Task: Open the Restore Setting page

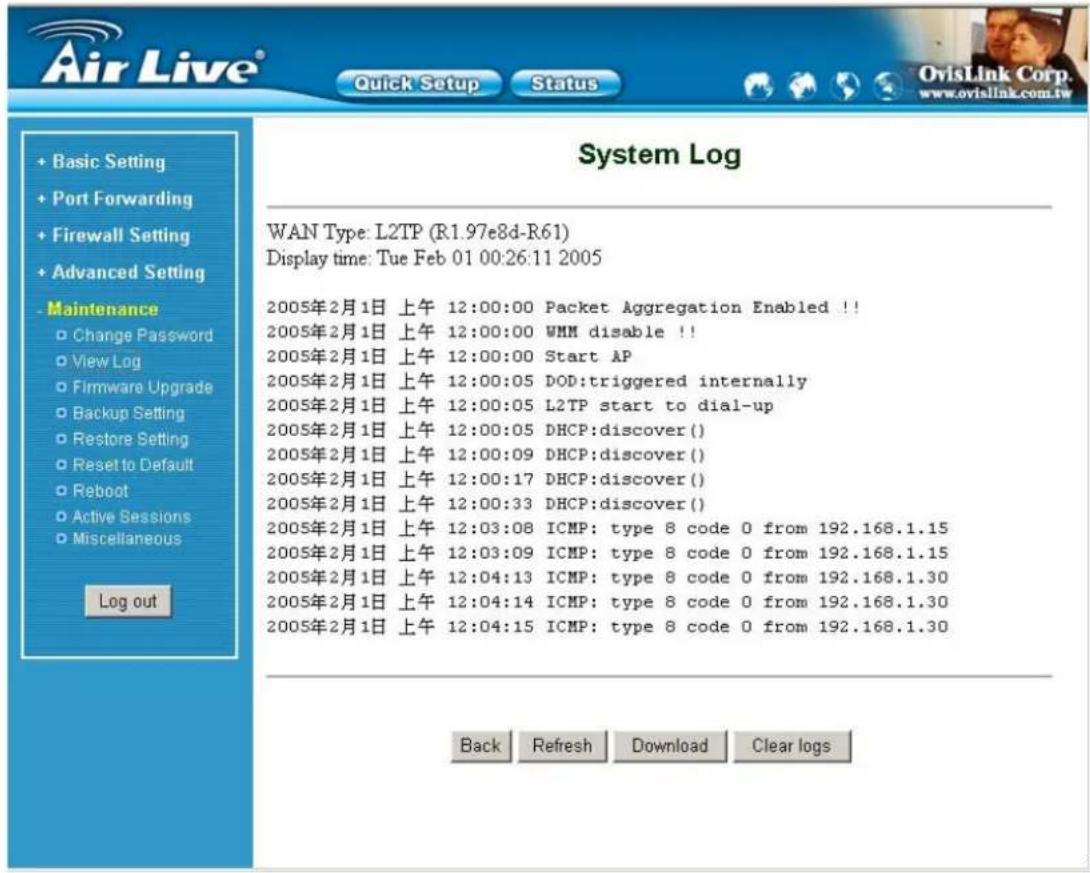Action: [x=131, y=439]
